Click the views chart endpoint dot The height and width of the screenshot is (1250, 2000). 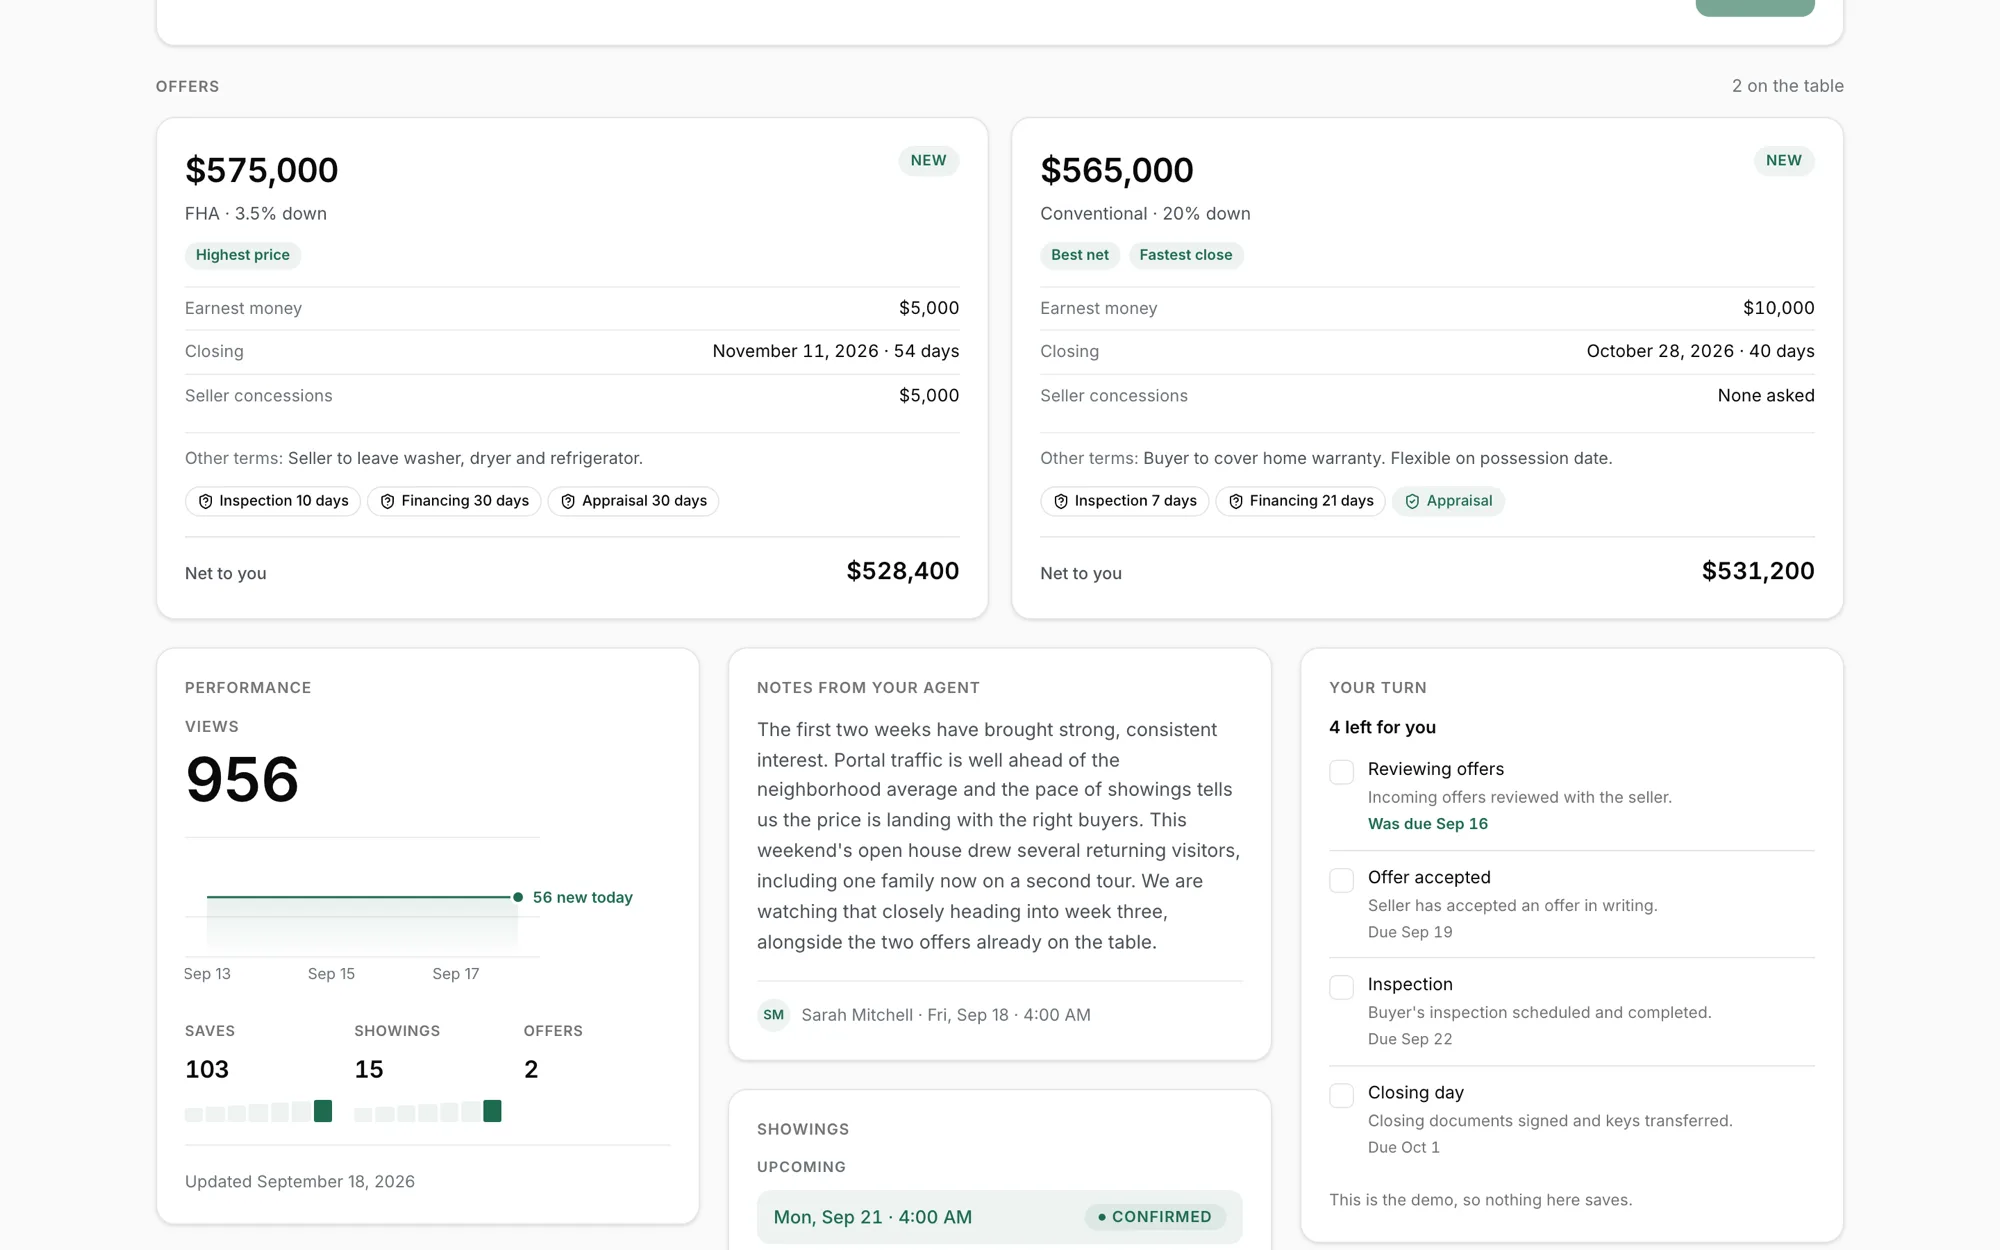tap(518, 897)
